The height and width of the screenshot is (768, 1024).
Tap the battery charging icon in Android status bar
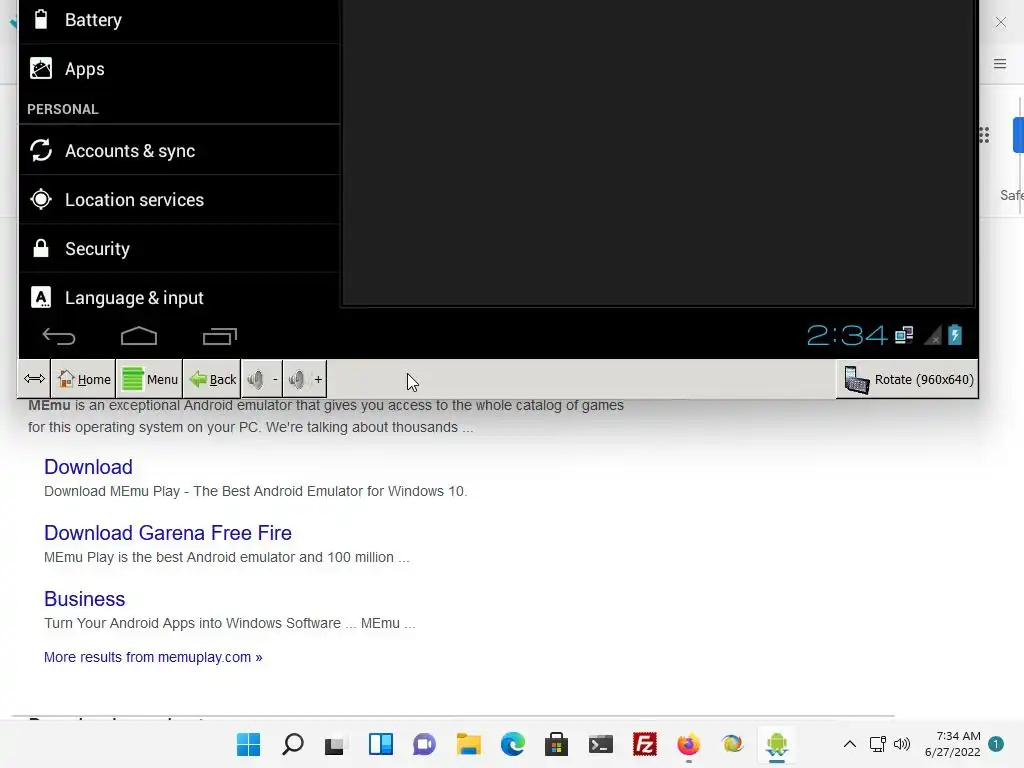(x=955, y=335)
